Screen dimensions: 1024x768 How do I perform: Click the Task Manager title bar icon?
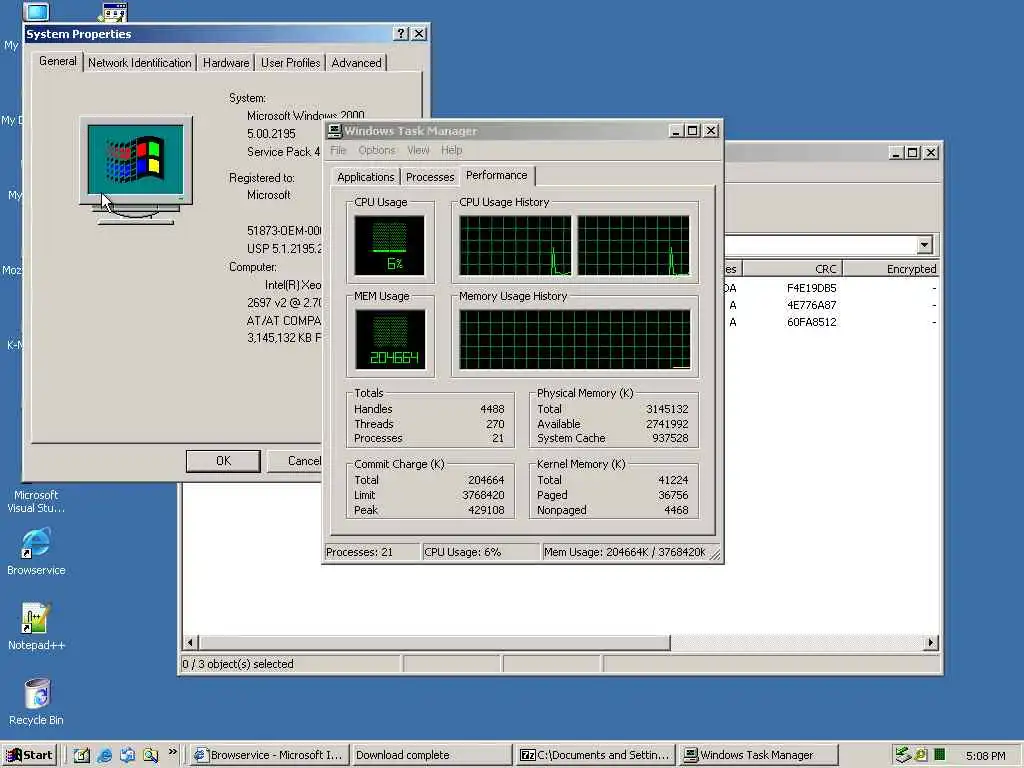coord(334,131)
